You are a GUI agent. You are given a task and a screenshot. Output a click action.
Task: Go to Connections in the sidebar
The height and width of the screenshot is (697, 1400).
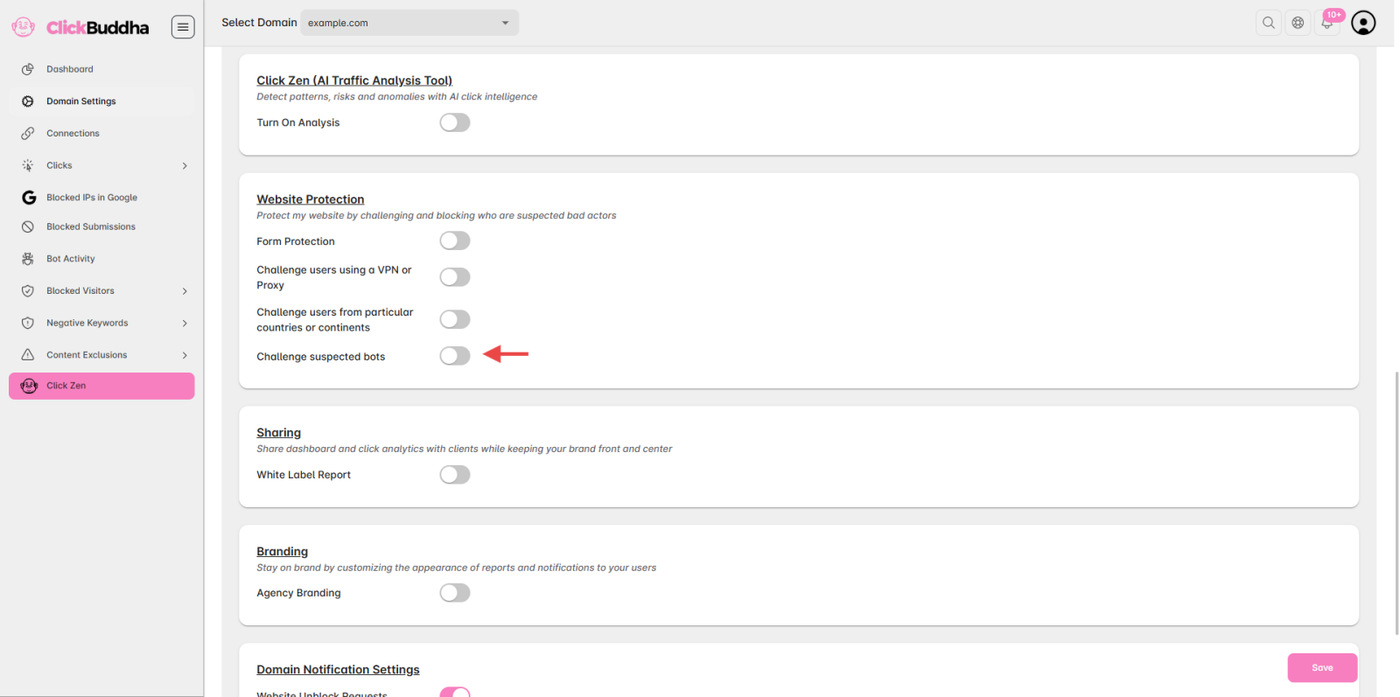tap(72, 133)
